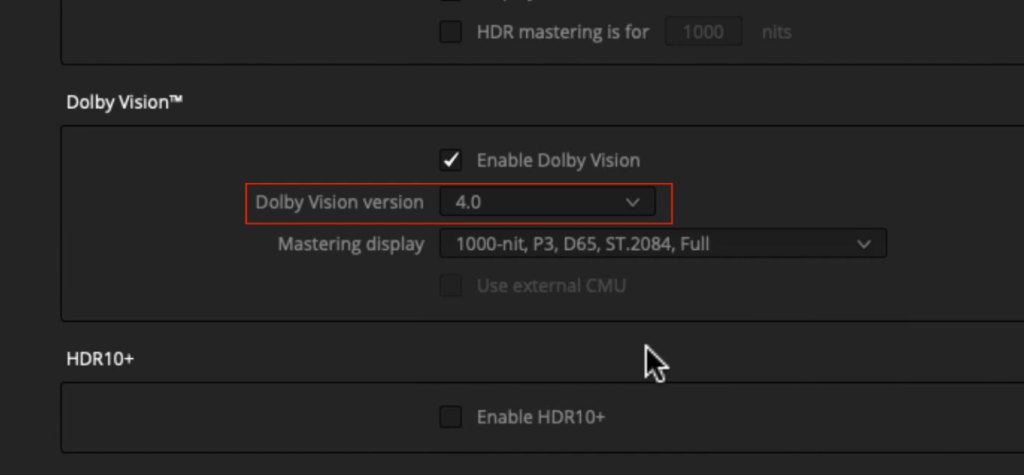The width and height of the screenshot is (1024, 475).
Task: Select the HDR10+ section heading
Action: coord(100,359)
